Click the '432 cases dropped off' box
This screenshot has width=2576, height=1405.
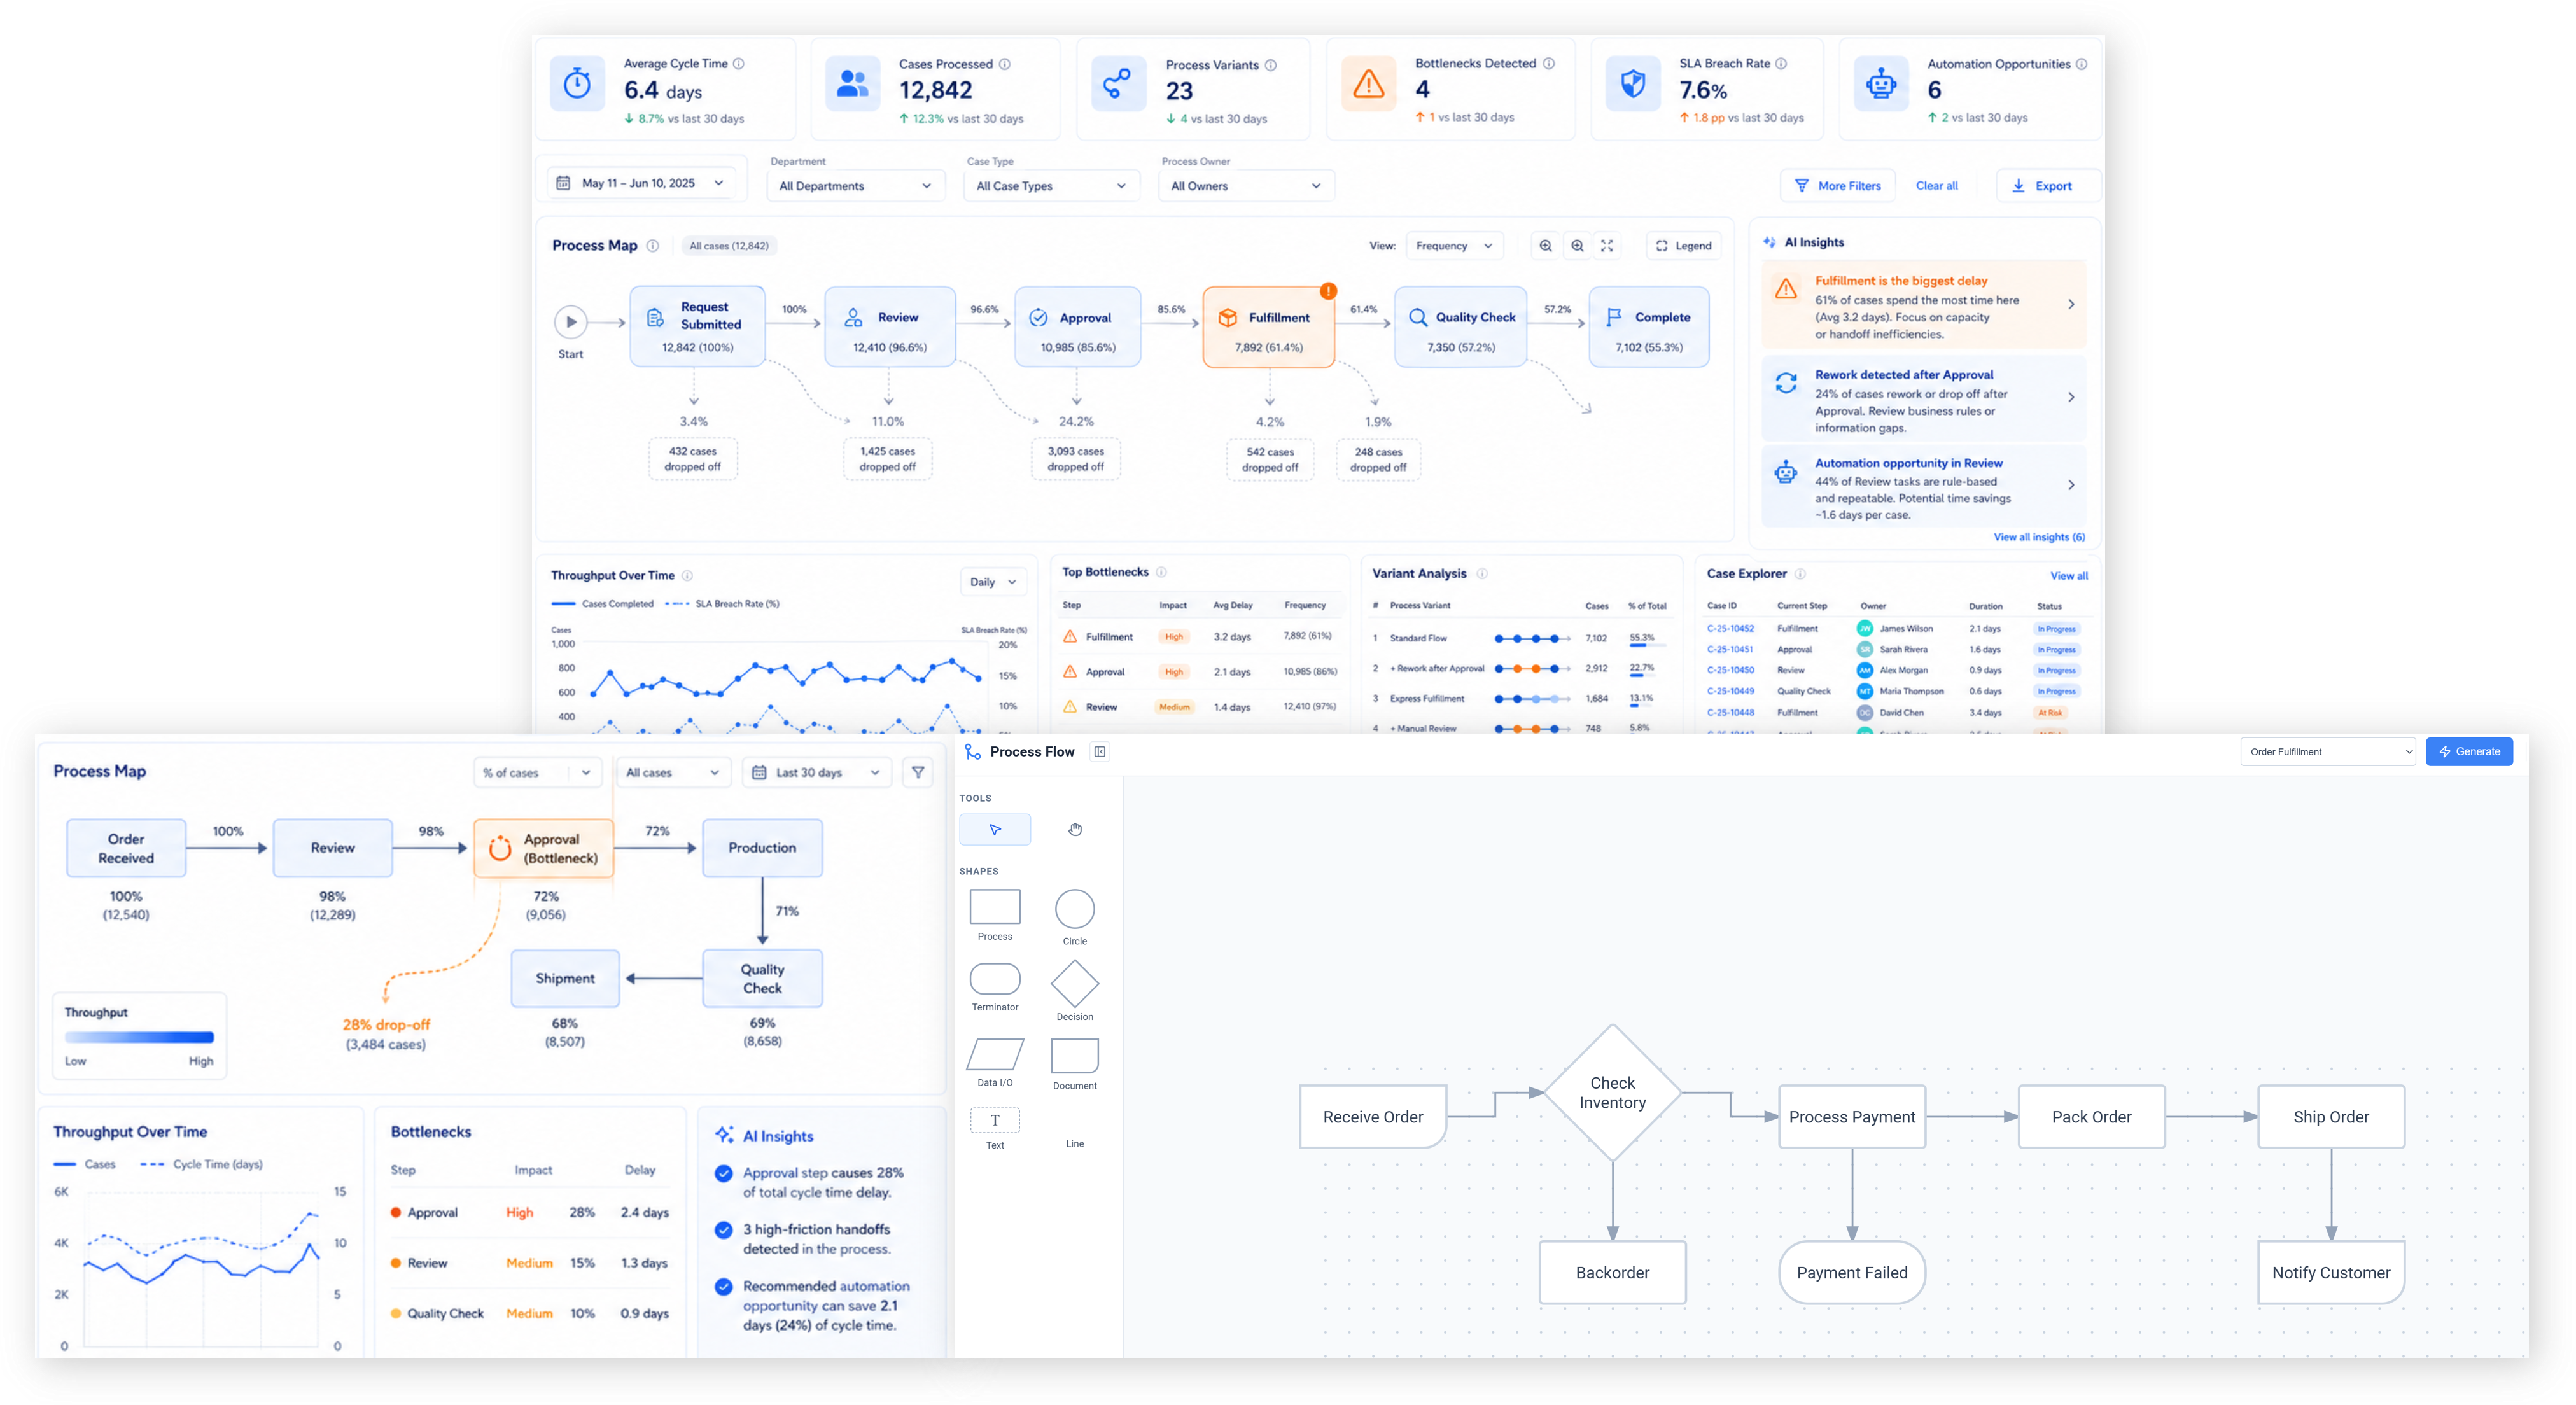[x=693, y=459]
